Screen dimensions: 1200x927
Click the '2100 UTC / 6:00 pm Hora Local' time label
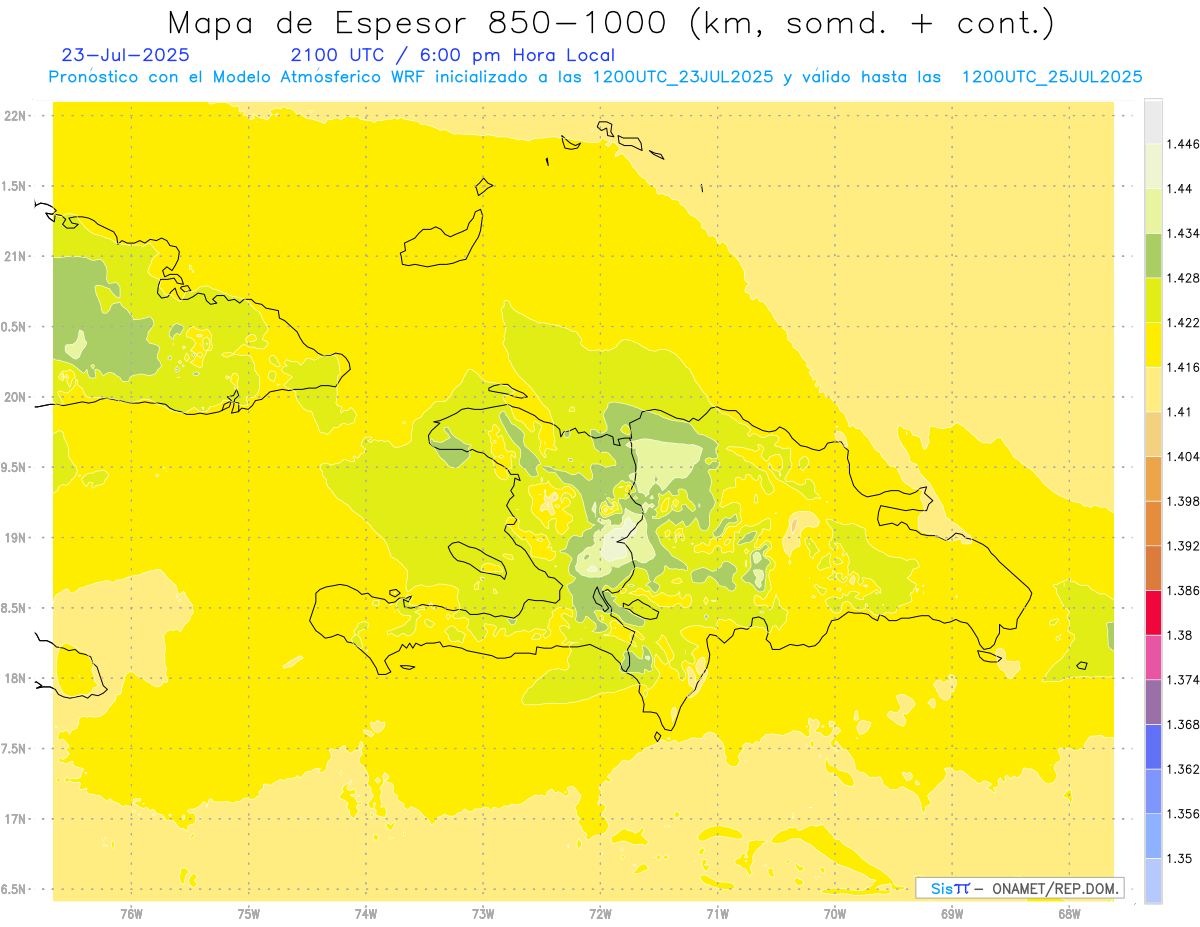click(453, 55)
